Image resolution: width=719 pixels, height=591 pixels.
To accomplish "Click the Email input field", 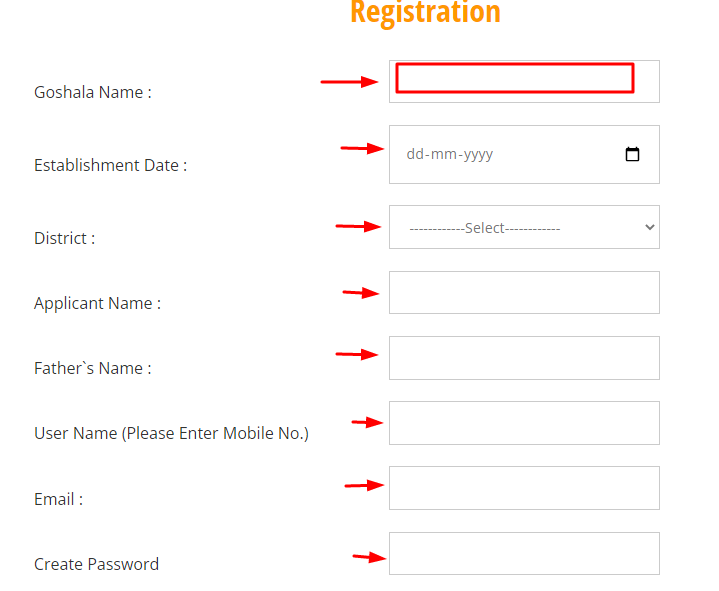I will pos(524,488).
